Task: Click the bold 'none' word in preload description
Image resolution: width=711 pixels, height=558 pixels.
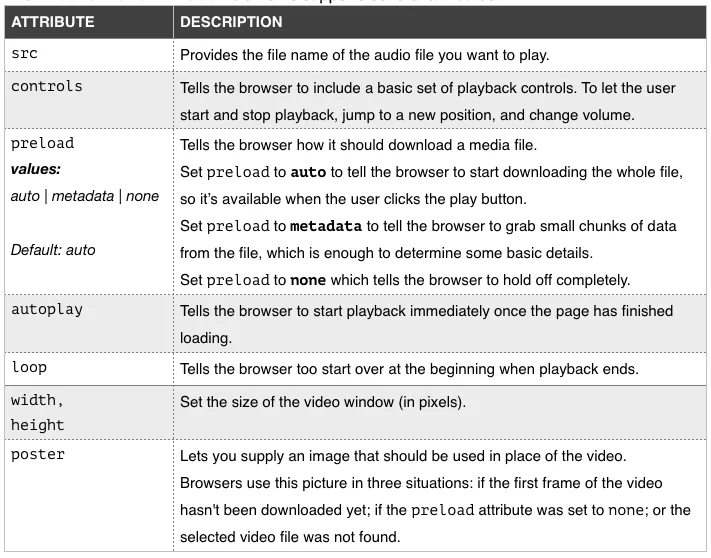Action: (310, 279)
